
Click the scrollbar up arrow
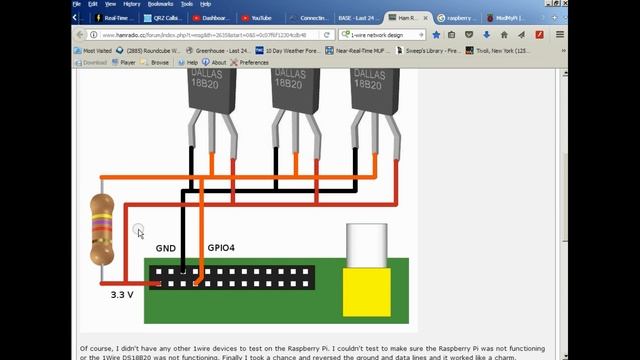pyautogui.click(x=564, y=73)
